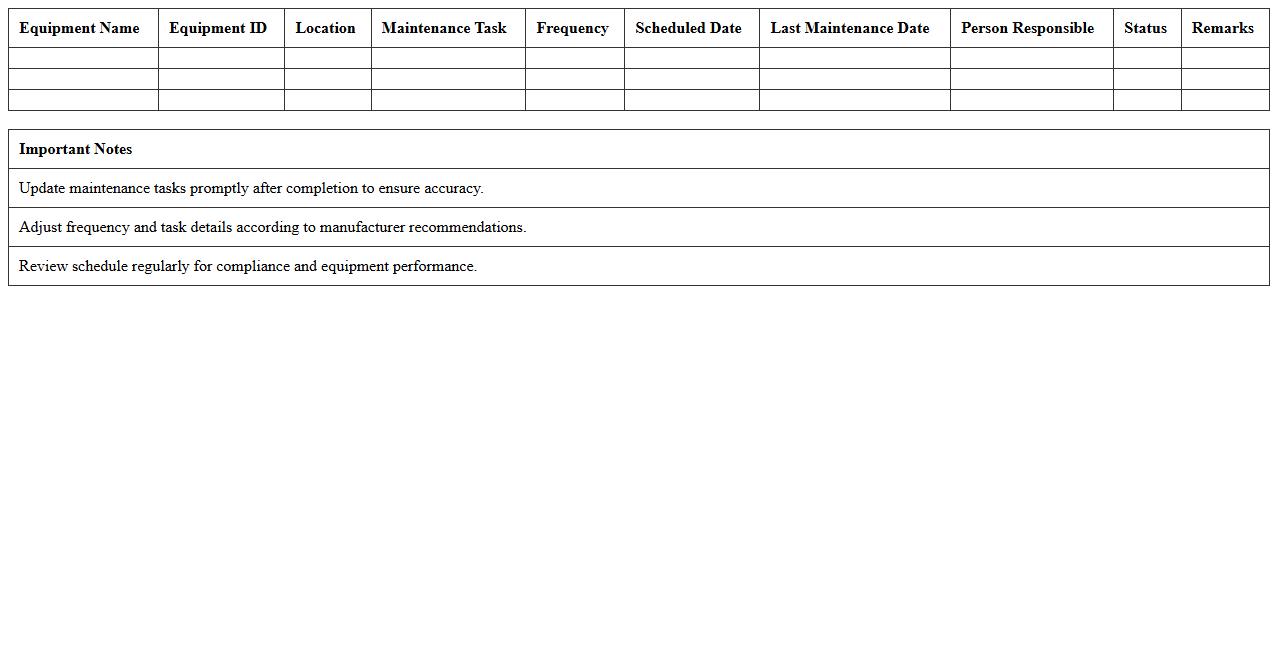Click the first row Frequency cell
The width and height of the screenshot is (1278, 650).
coord(573,58)
